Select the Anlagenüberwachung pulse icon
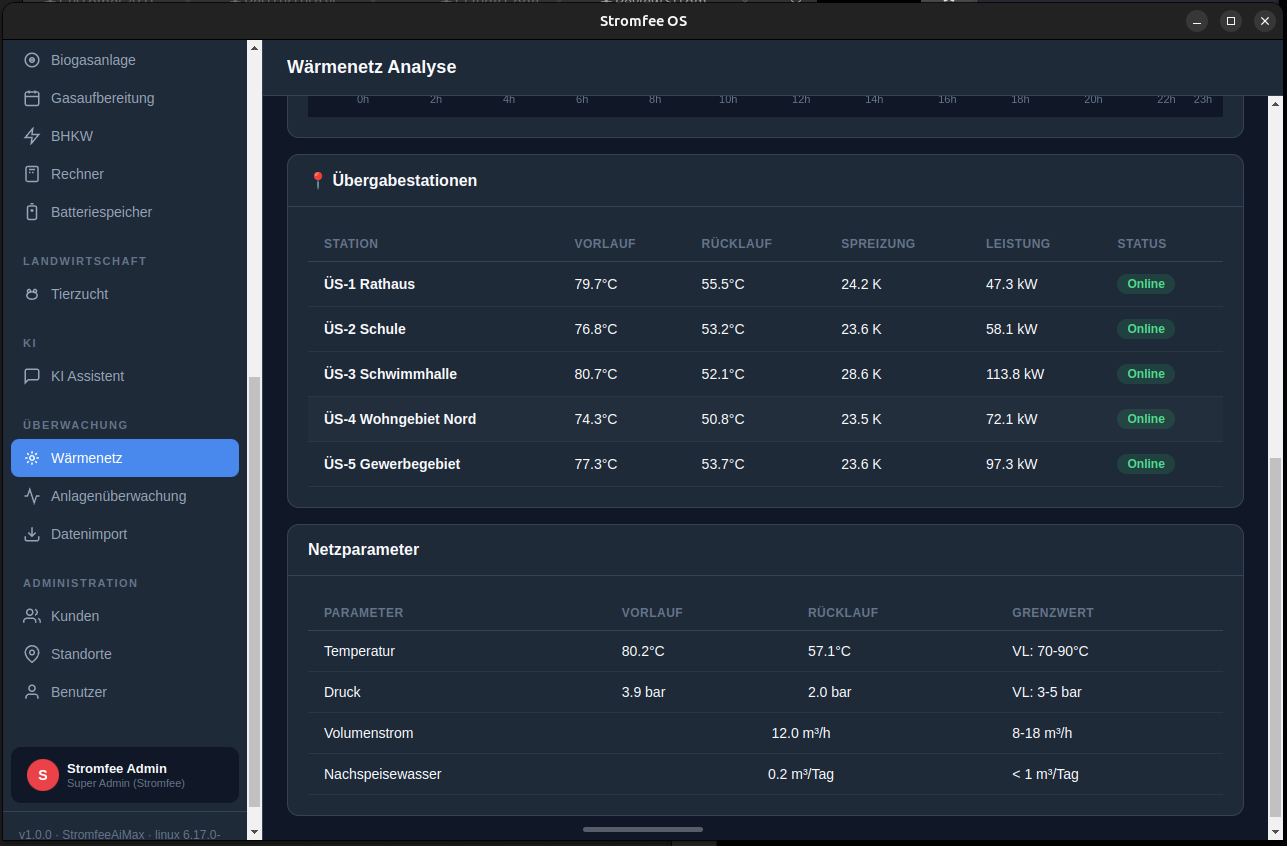The image size is (1287, 846). 32,496
